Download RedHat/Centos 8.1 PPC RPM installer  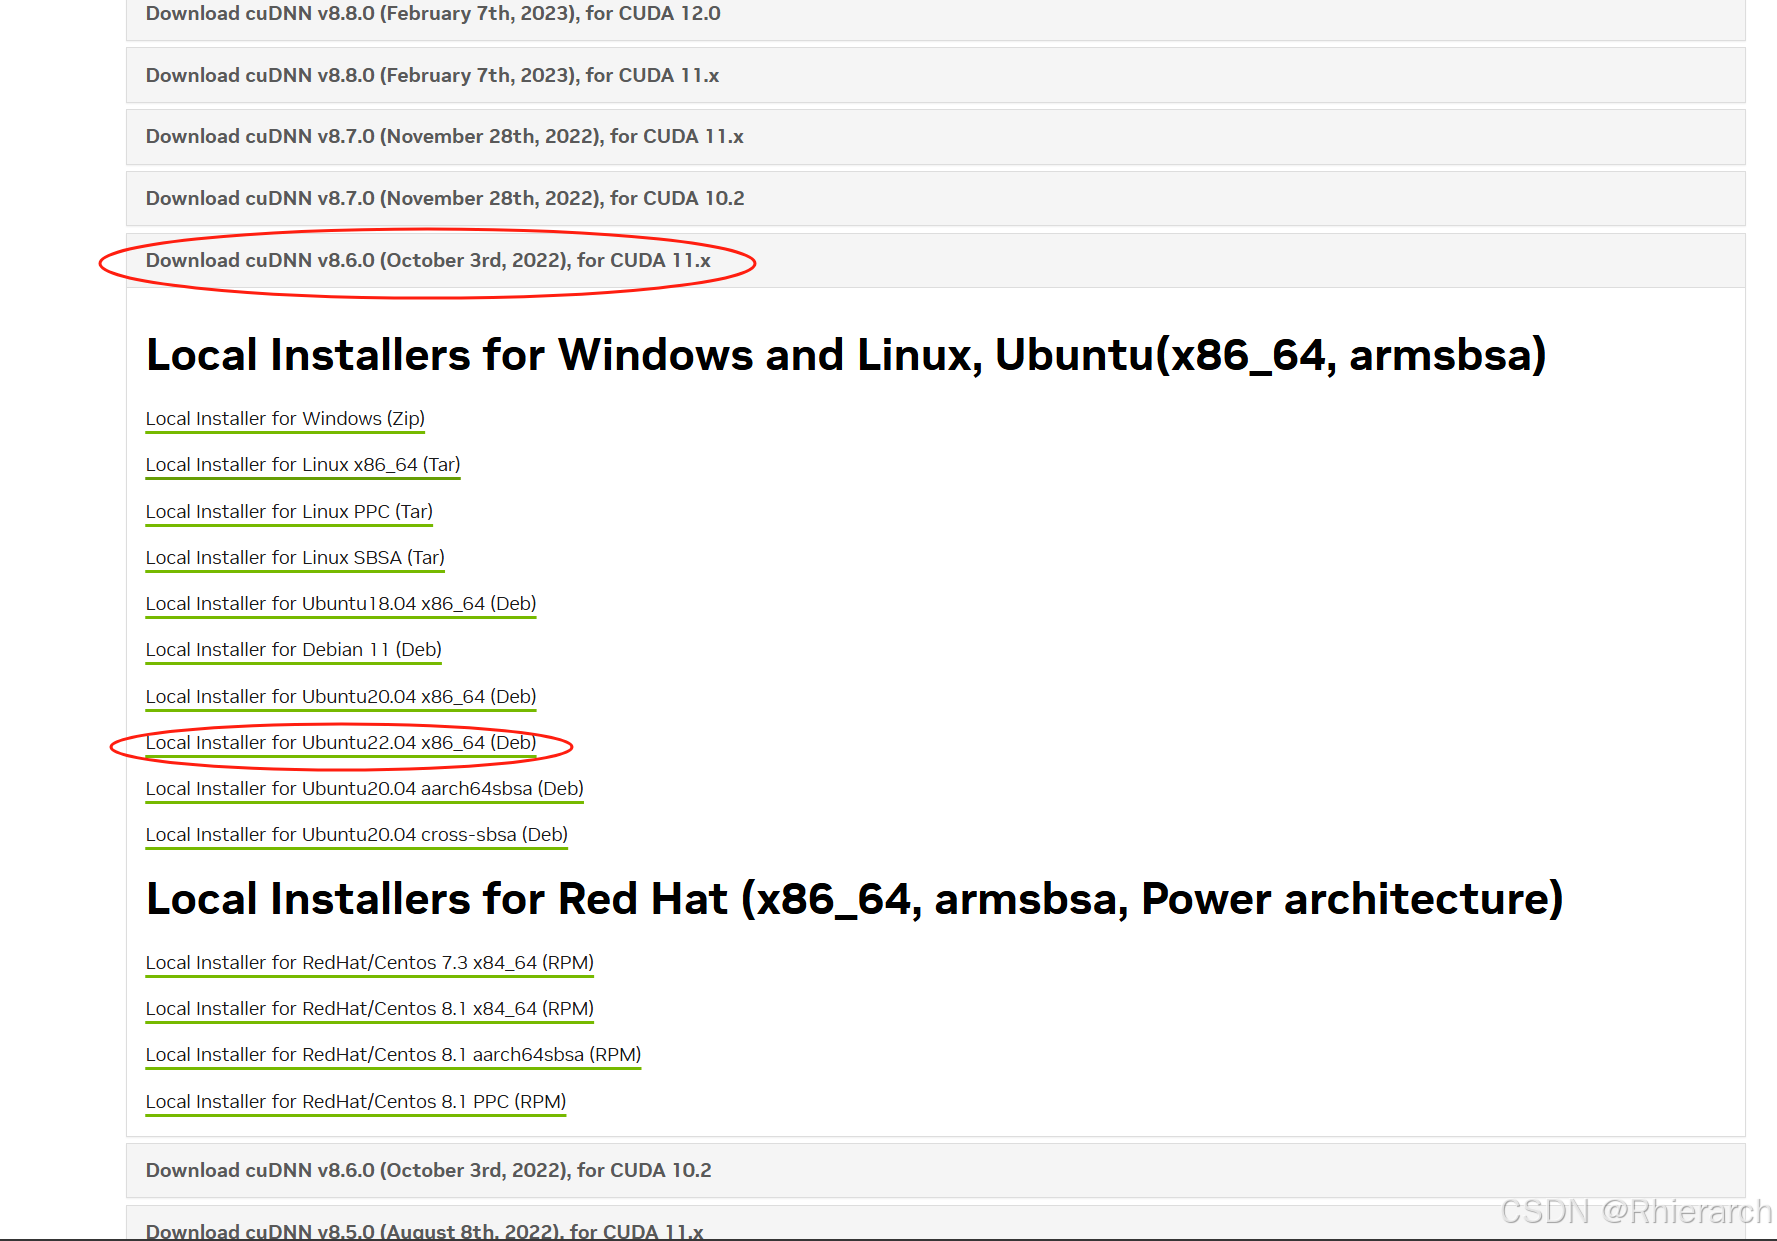[x=356, y=1102]
